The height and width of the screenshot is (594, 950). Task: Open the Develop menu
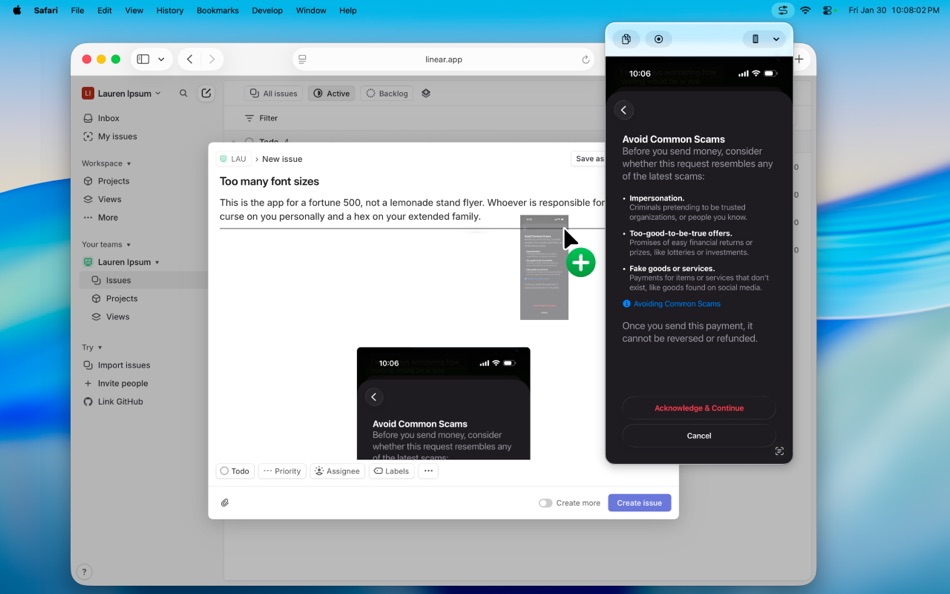click(x=267, y=10)
